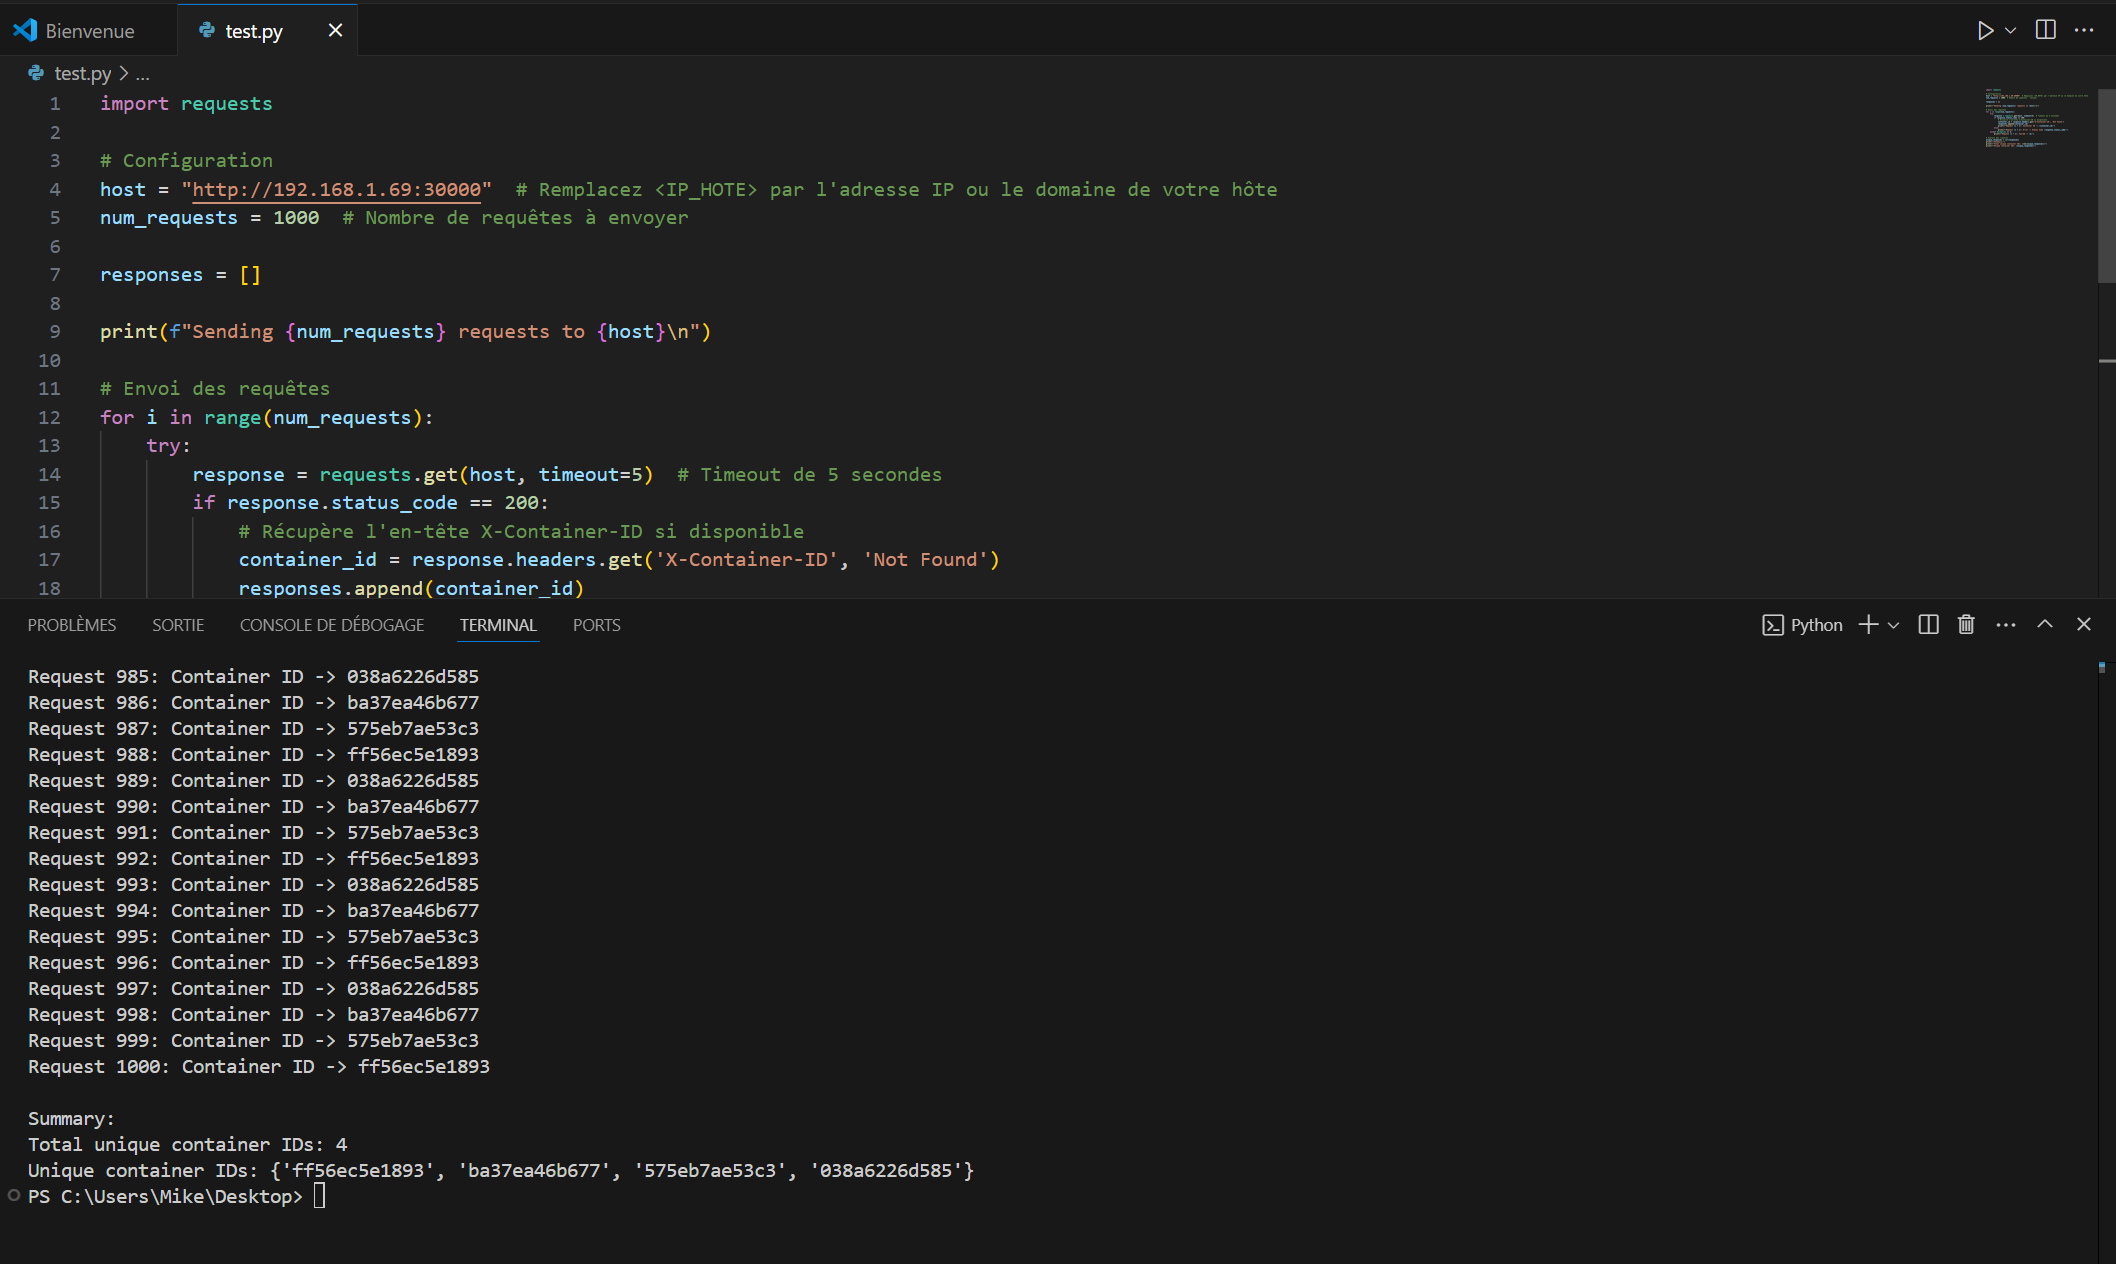2116x1264 pixels.
Task: Open the PORTS panel tab
Action: coord(597,625)
